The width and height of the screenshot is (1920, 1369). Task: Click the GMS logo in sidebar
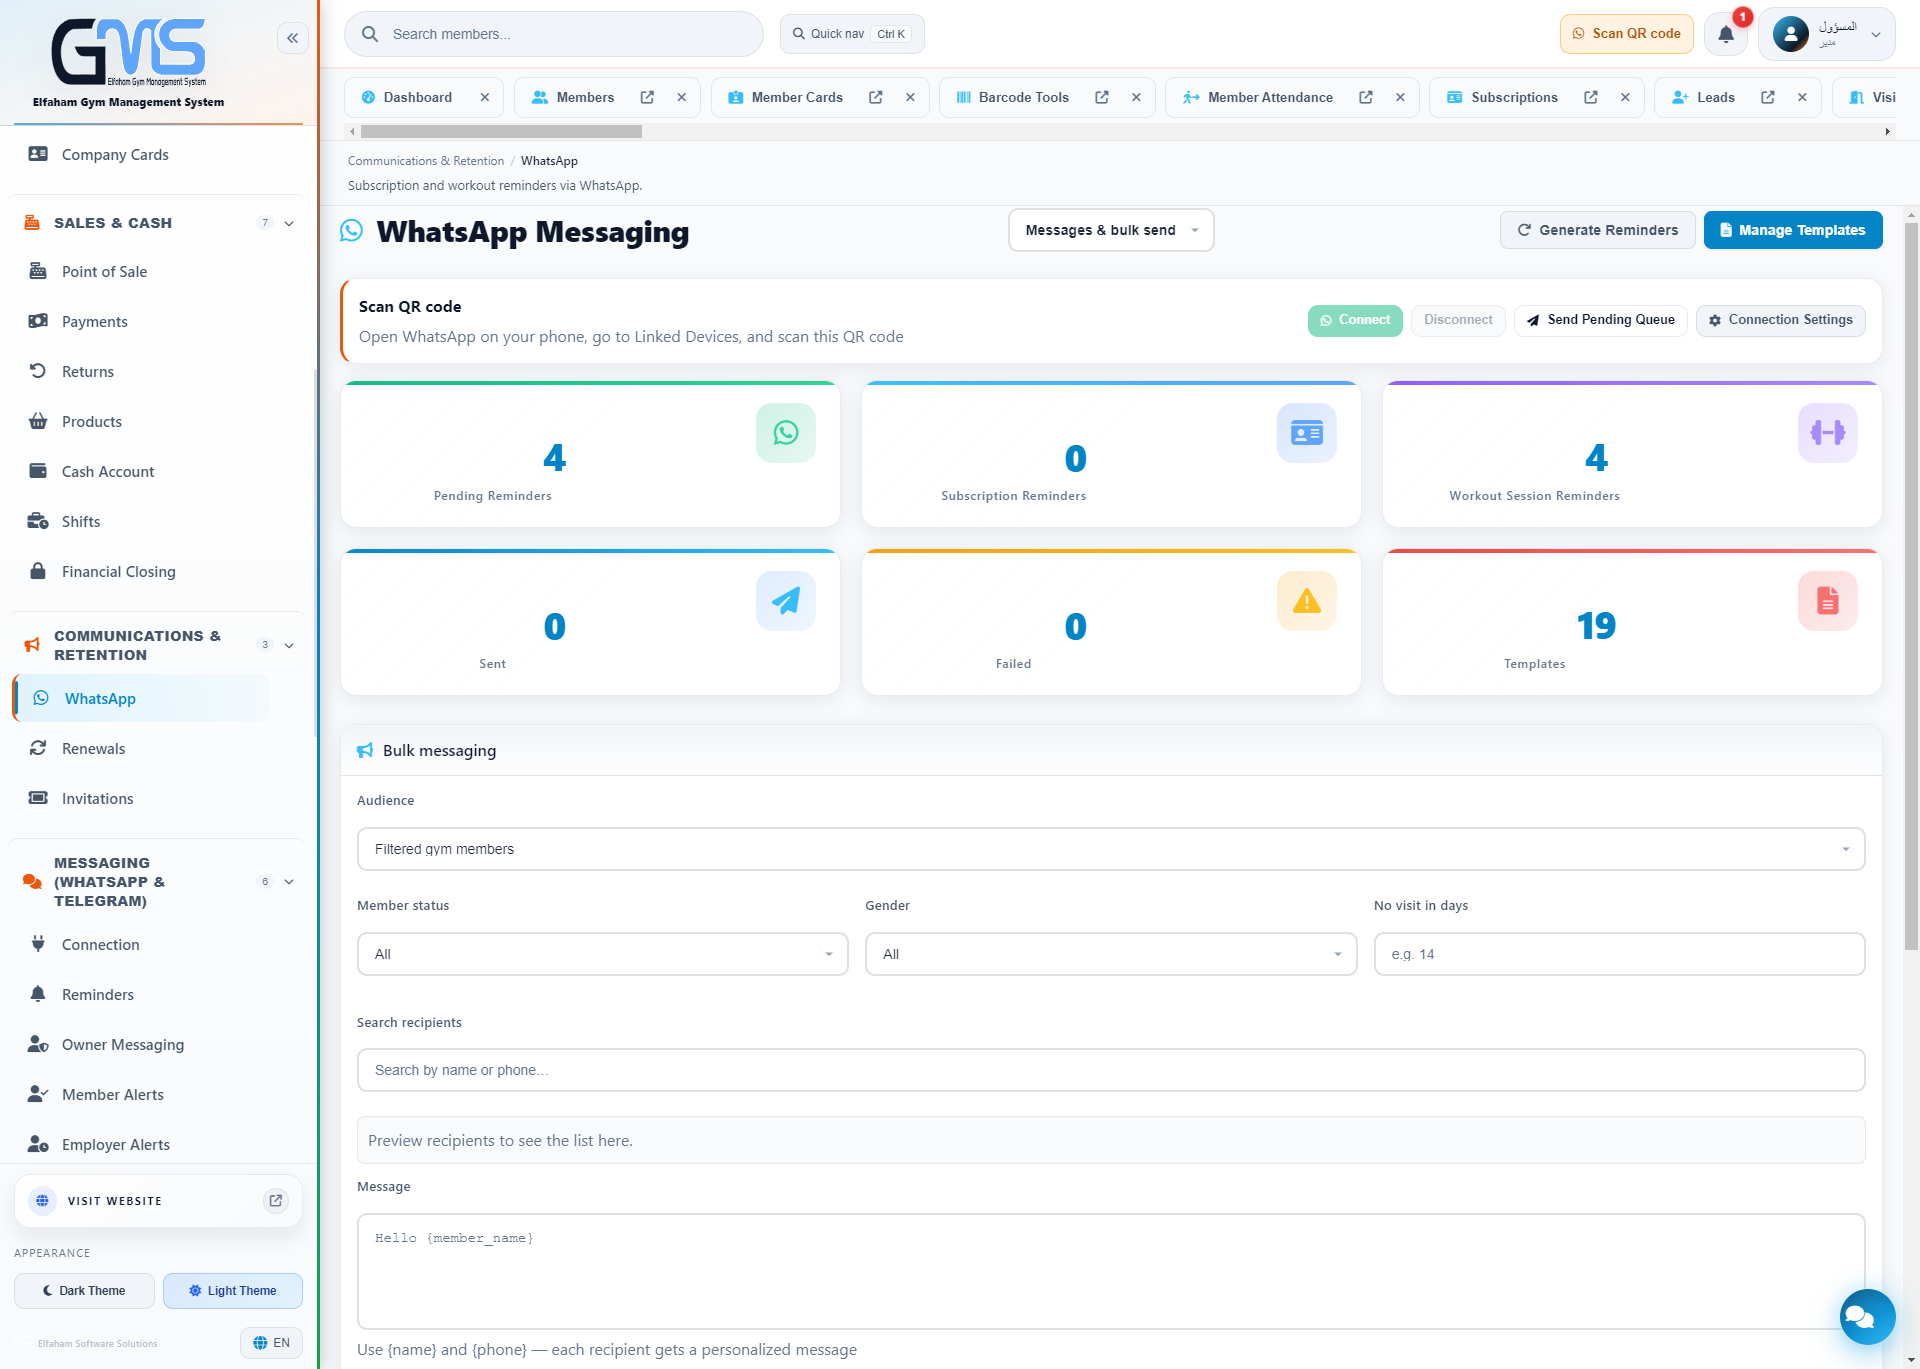point(128,53)
